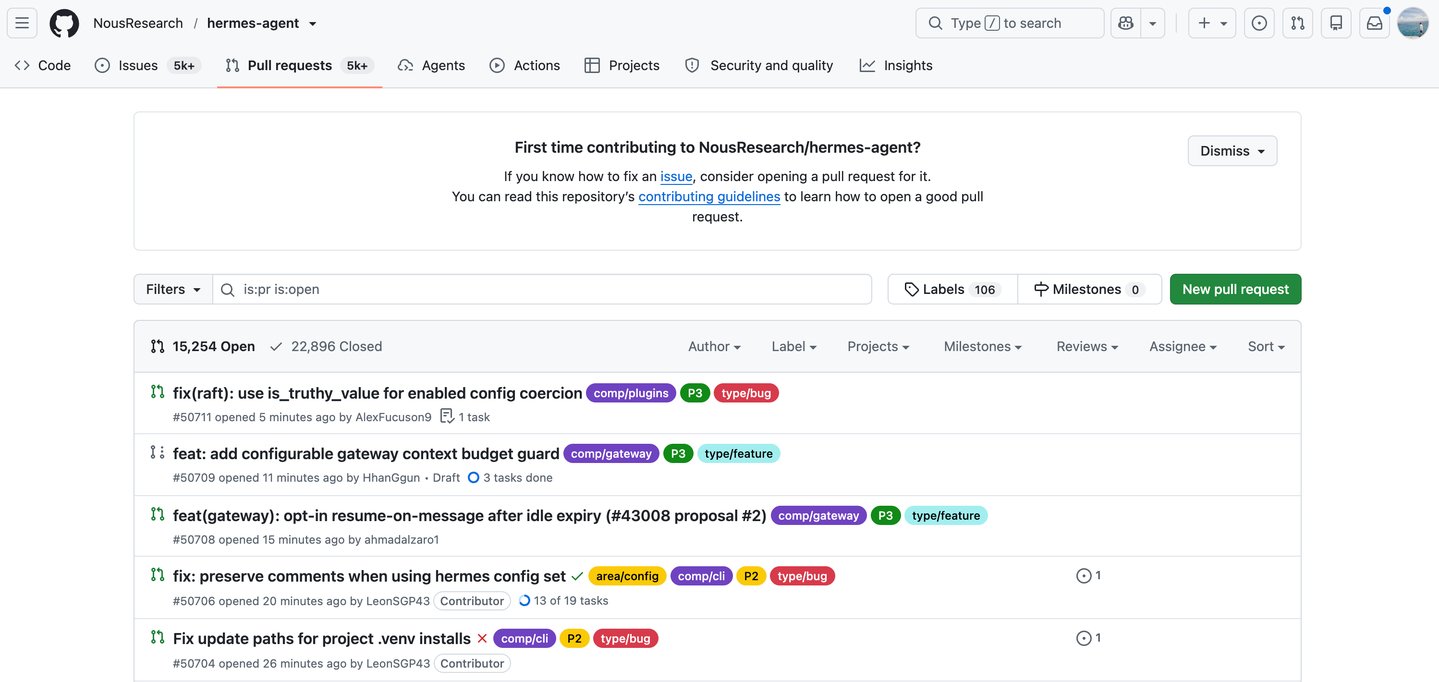This screenshot has height=682, width=1439.
Task: Click the P2 label on preserve comments PR
Action: [x=751, y=576]
